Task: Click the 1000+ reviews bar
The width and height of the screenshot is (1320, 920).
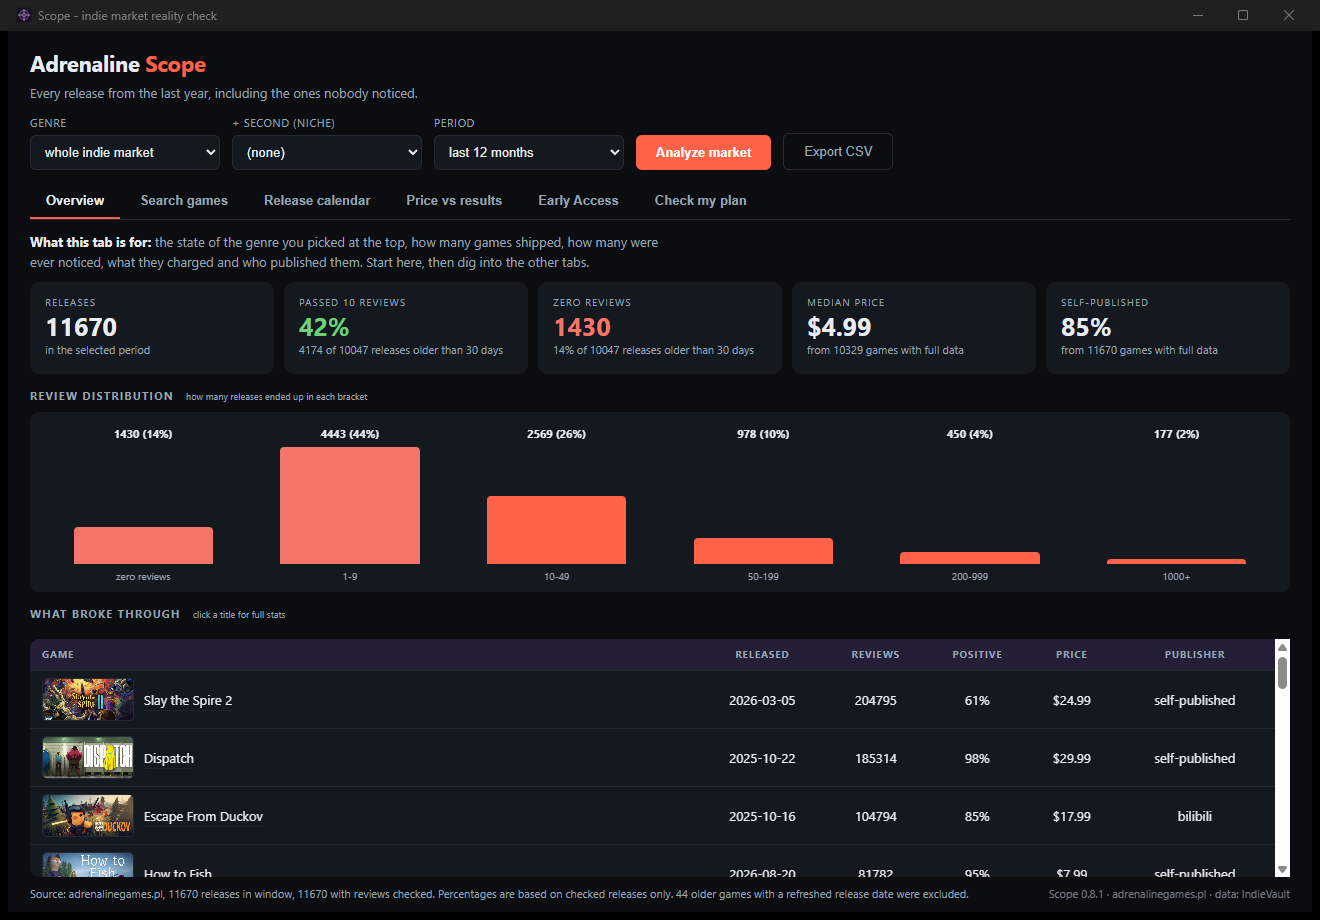Action: [1176, 561]
